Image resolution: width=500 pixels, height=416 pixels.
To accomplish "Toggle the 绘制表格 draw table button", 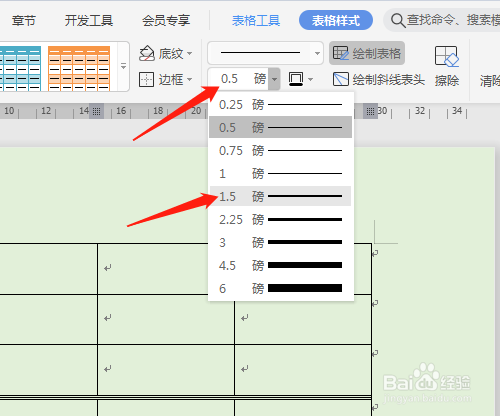I will 367,53.
